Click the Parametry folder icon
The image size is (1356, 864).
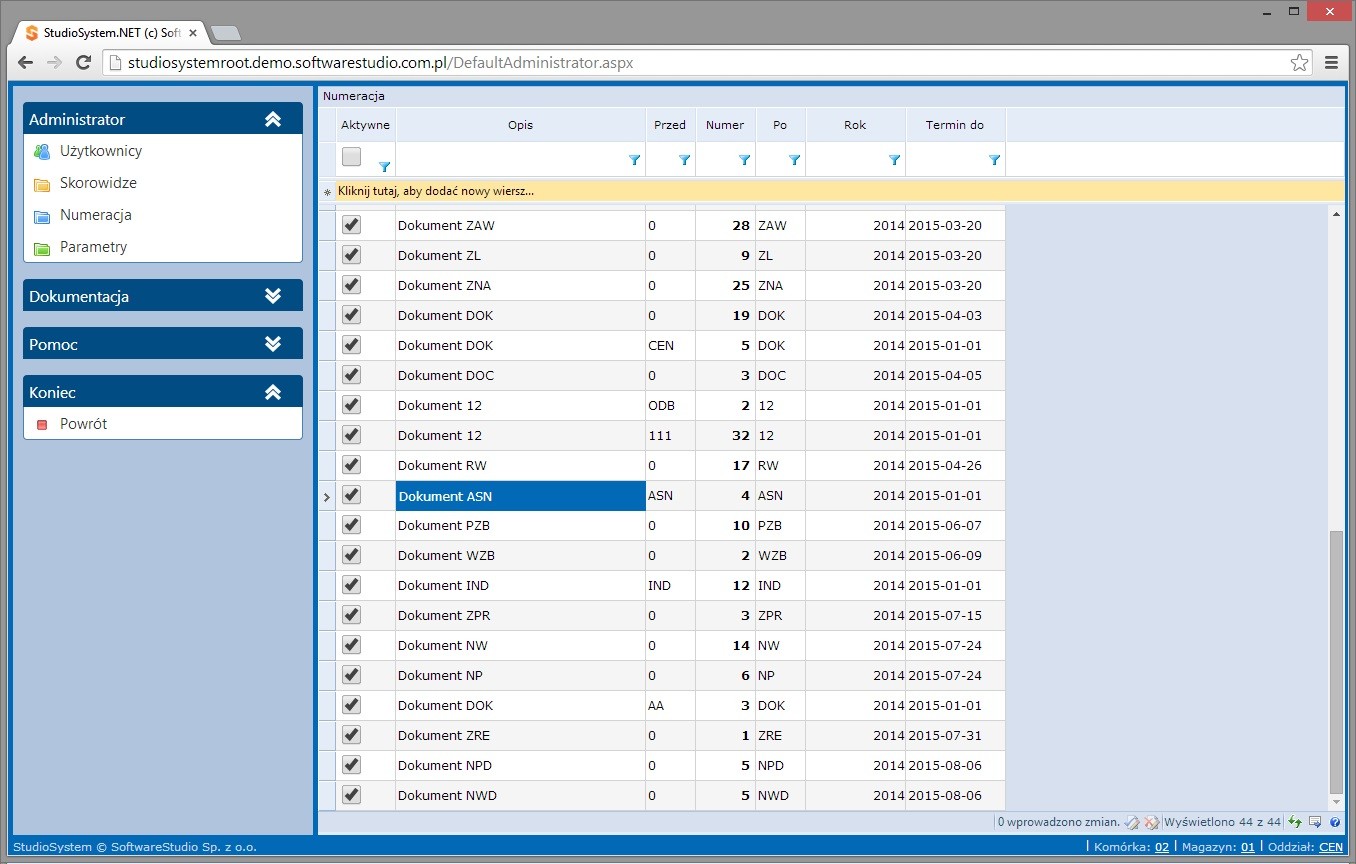[41, 248]
